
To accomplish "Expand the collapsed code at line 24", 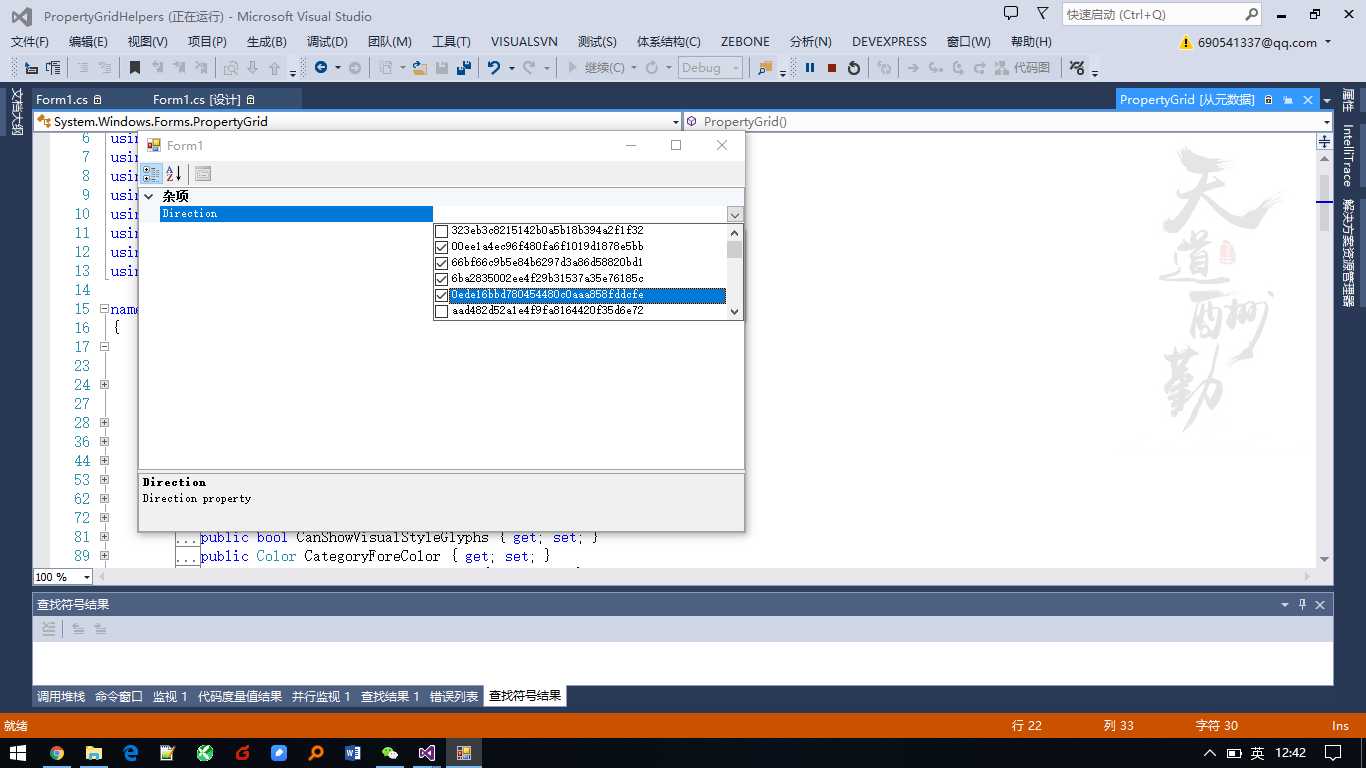I will pos(104,385).
